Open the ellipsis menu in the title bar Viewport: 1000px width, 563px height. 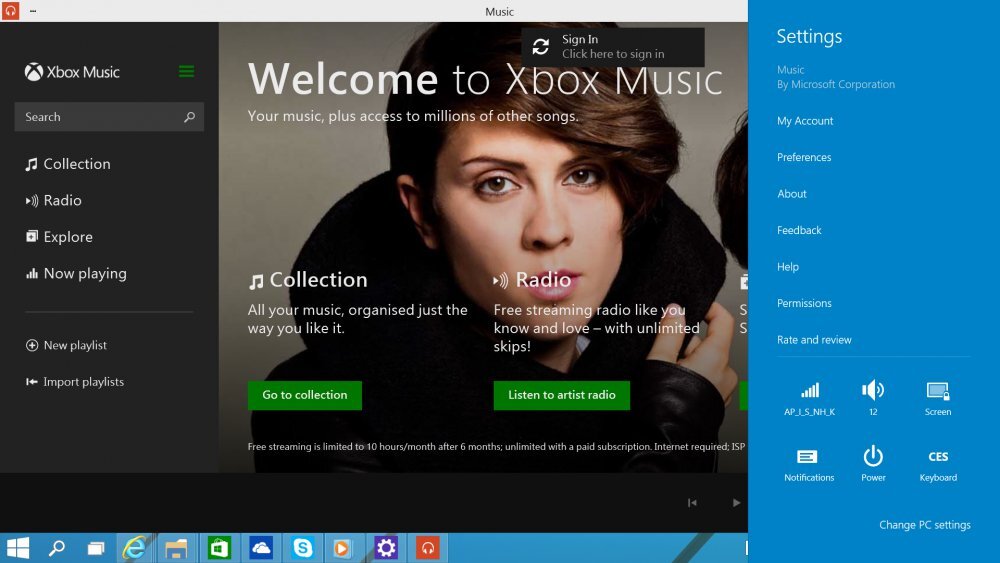[x=33, y=11]
